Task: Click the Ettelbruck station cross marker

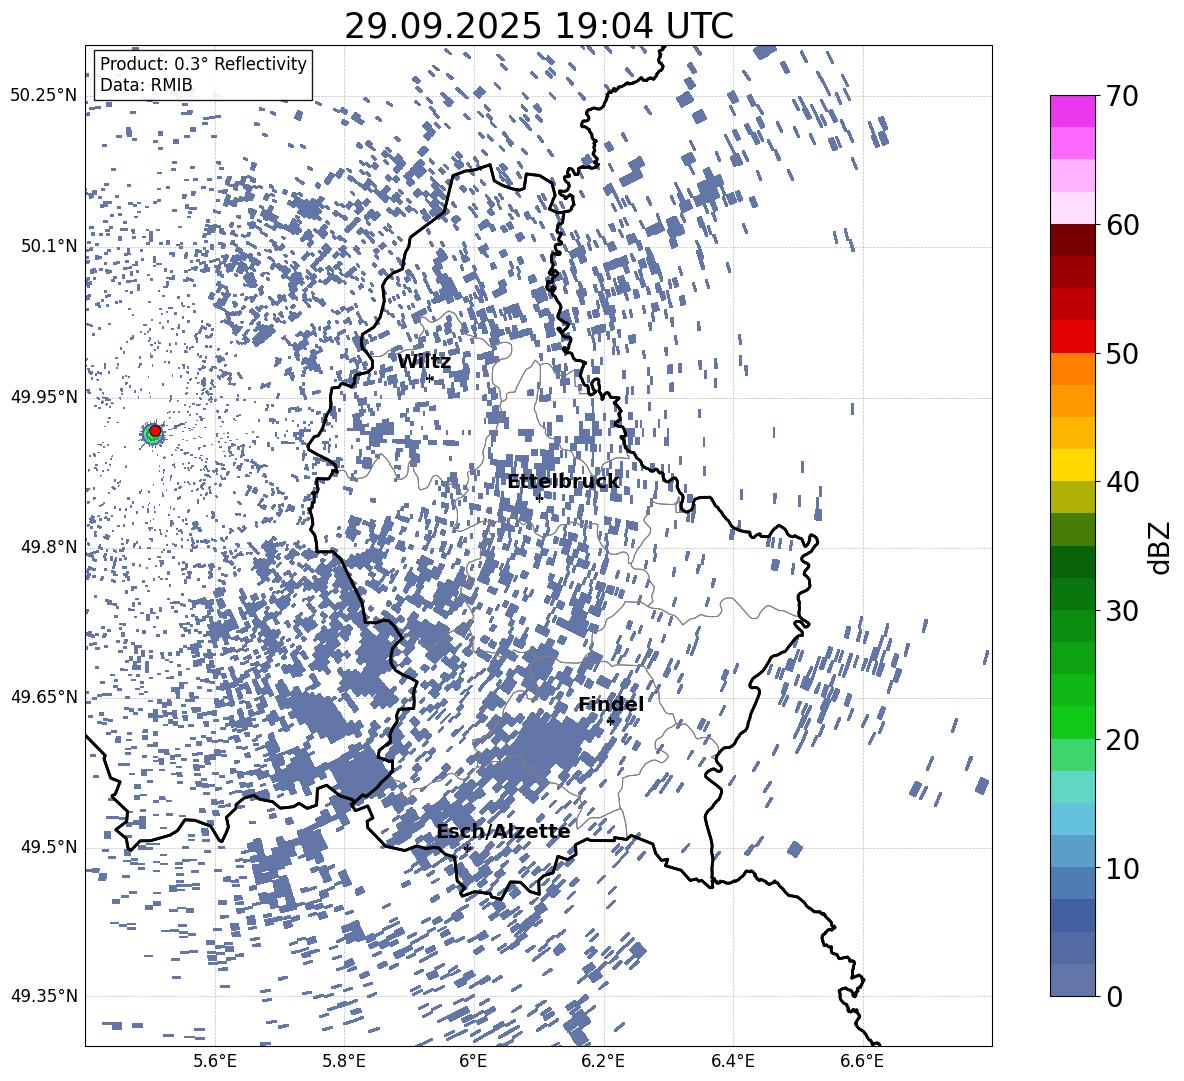Action: click(x=539, y=498)
